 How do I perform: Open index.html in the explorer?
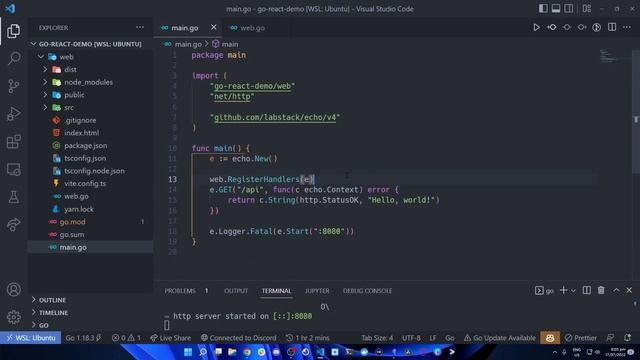(90, 133)
